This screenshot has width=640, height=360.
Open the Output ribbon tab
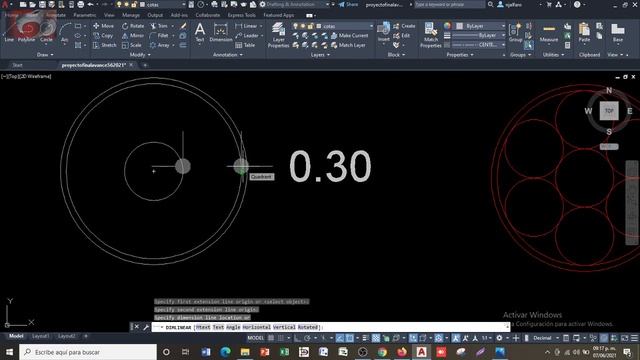tap(155, 15)
